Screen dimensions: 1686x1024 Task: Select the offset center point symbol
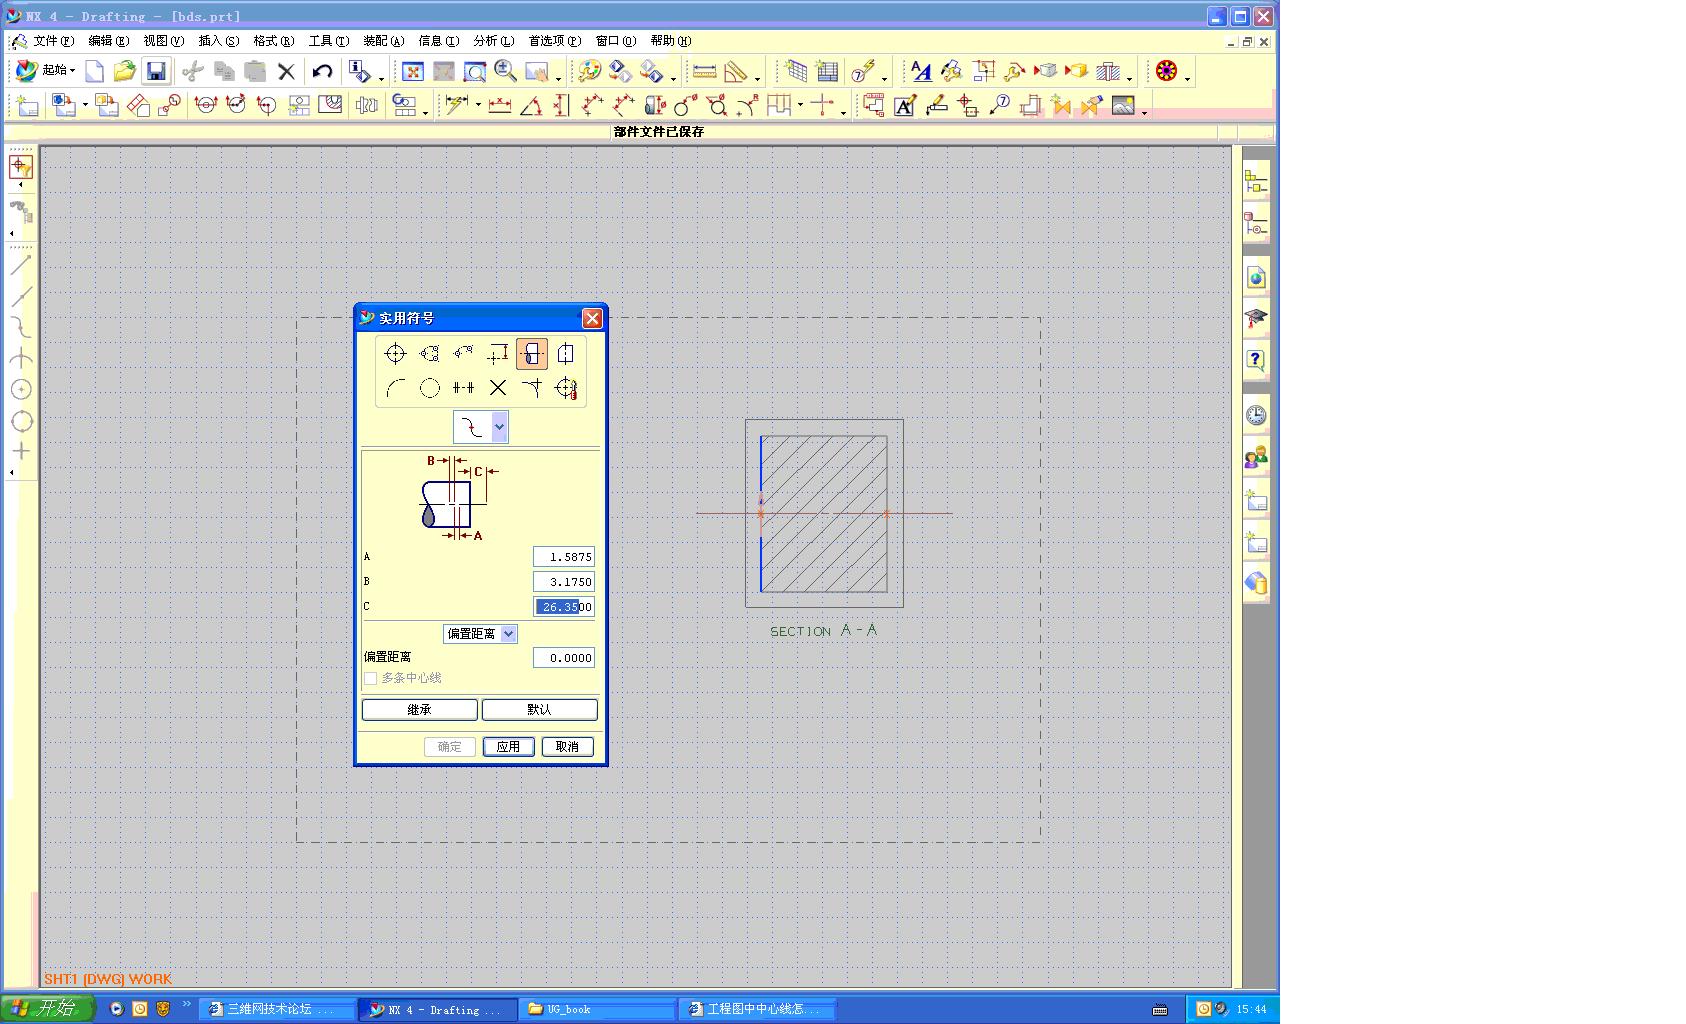pyautogui.click(x=497, y=354)
